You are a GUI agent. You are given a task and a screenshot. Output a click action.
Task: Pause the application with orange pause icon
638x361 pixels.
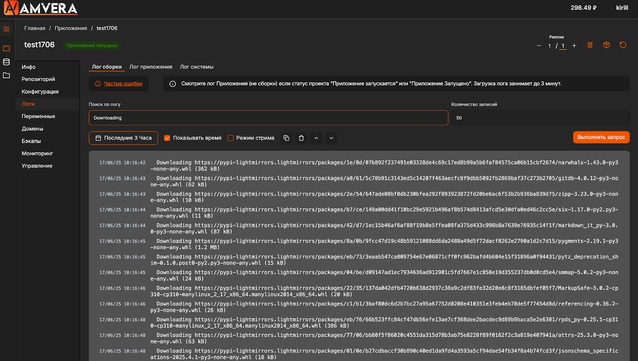coord(590,45)
